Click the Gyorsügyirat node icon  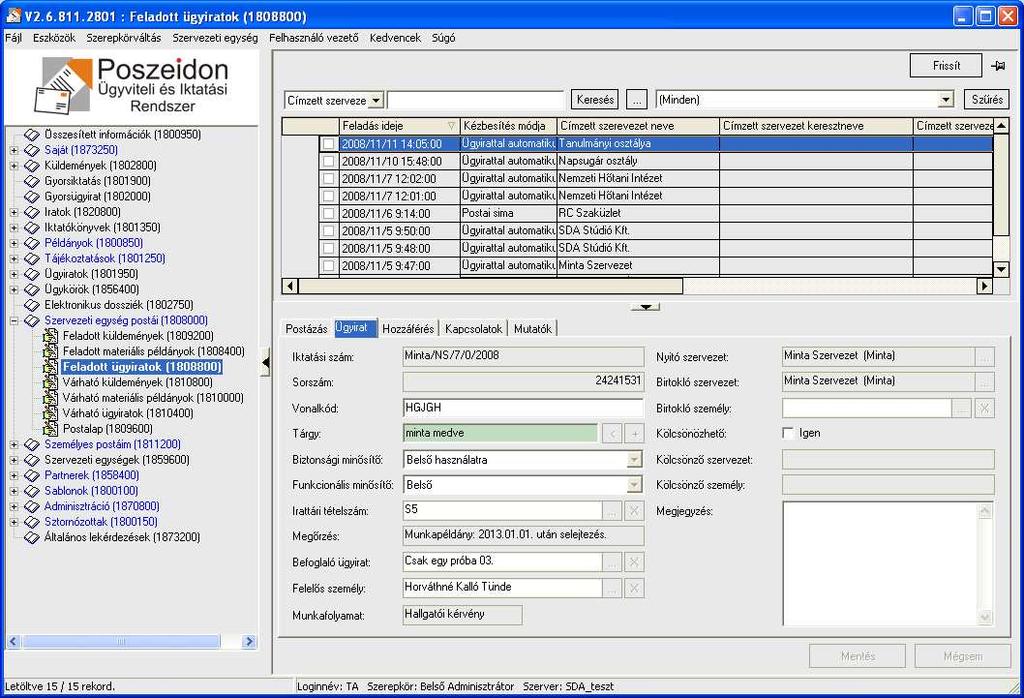point(31,197)
